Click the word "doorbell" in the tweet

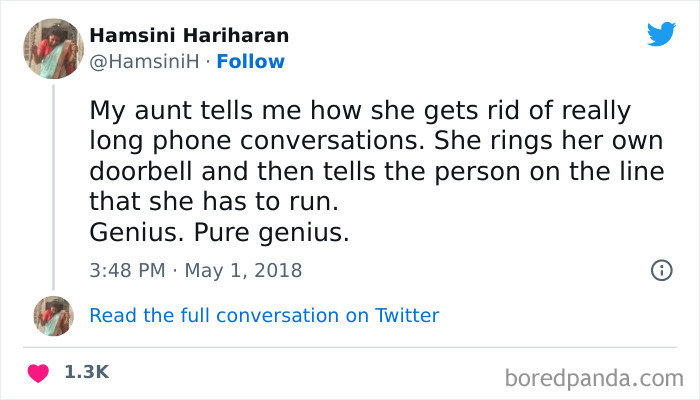click(141, 170)
